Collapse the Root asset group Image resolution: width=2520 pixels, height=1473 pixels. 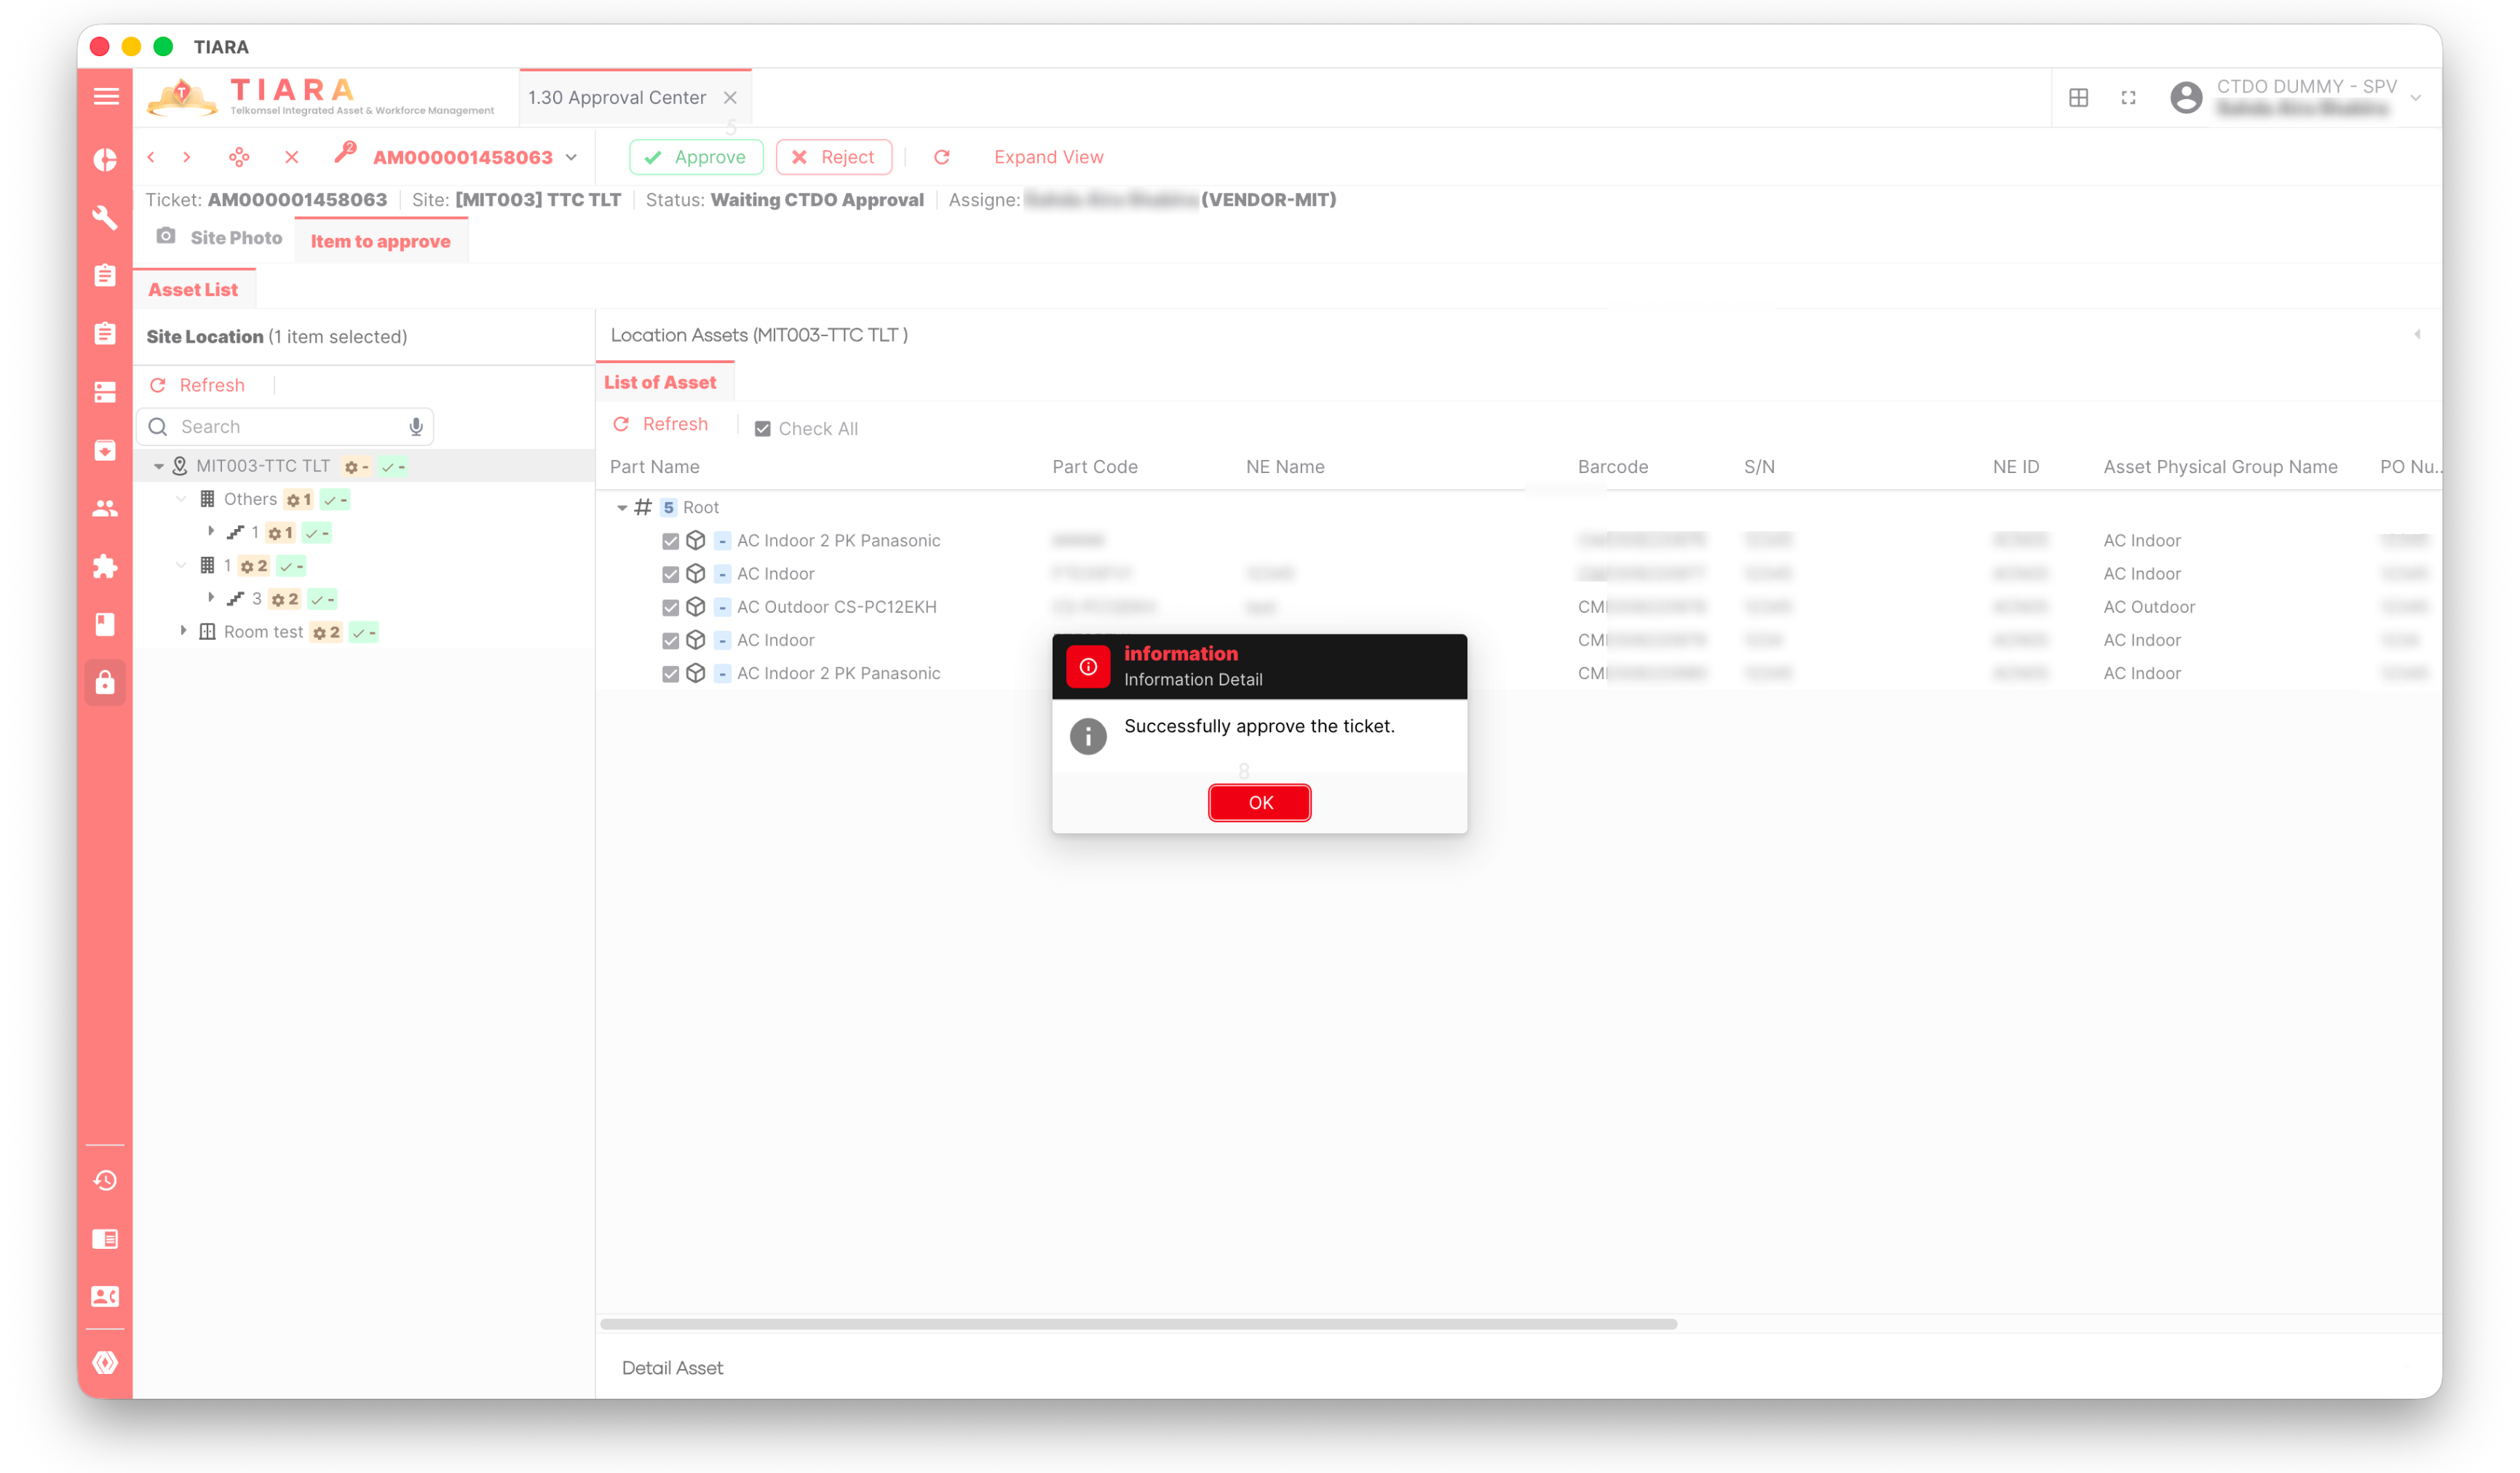(x=621, y=507)
